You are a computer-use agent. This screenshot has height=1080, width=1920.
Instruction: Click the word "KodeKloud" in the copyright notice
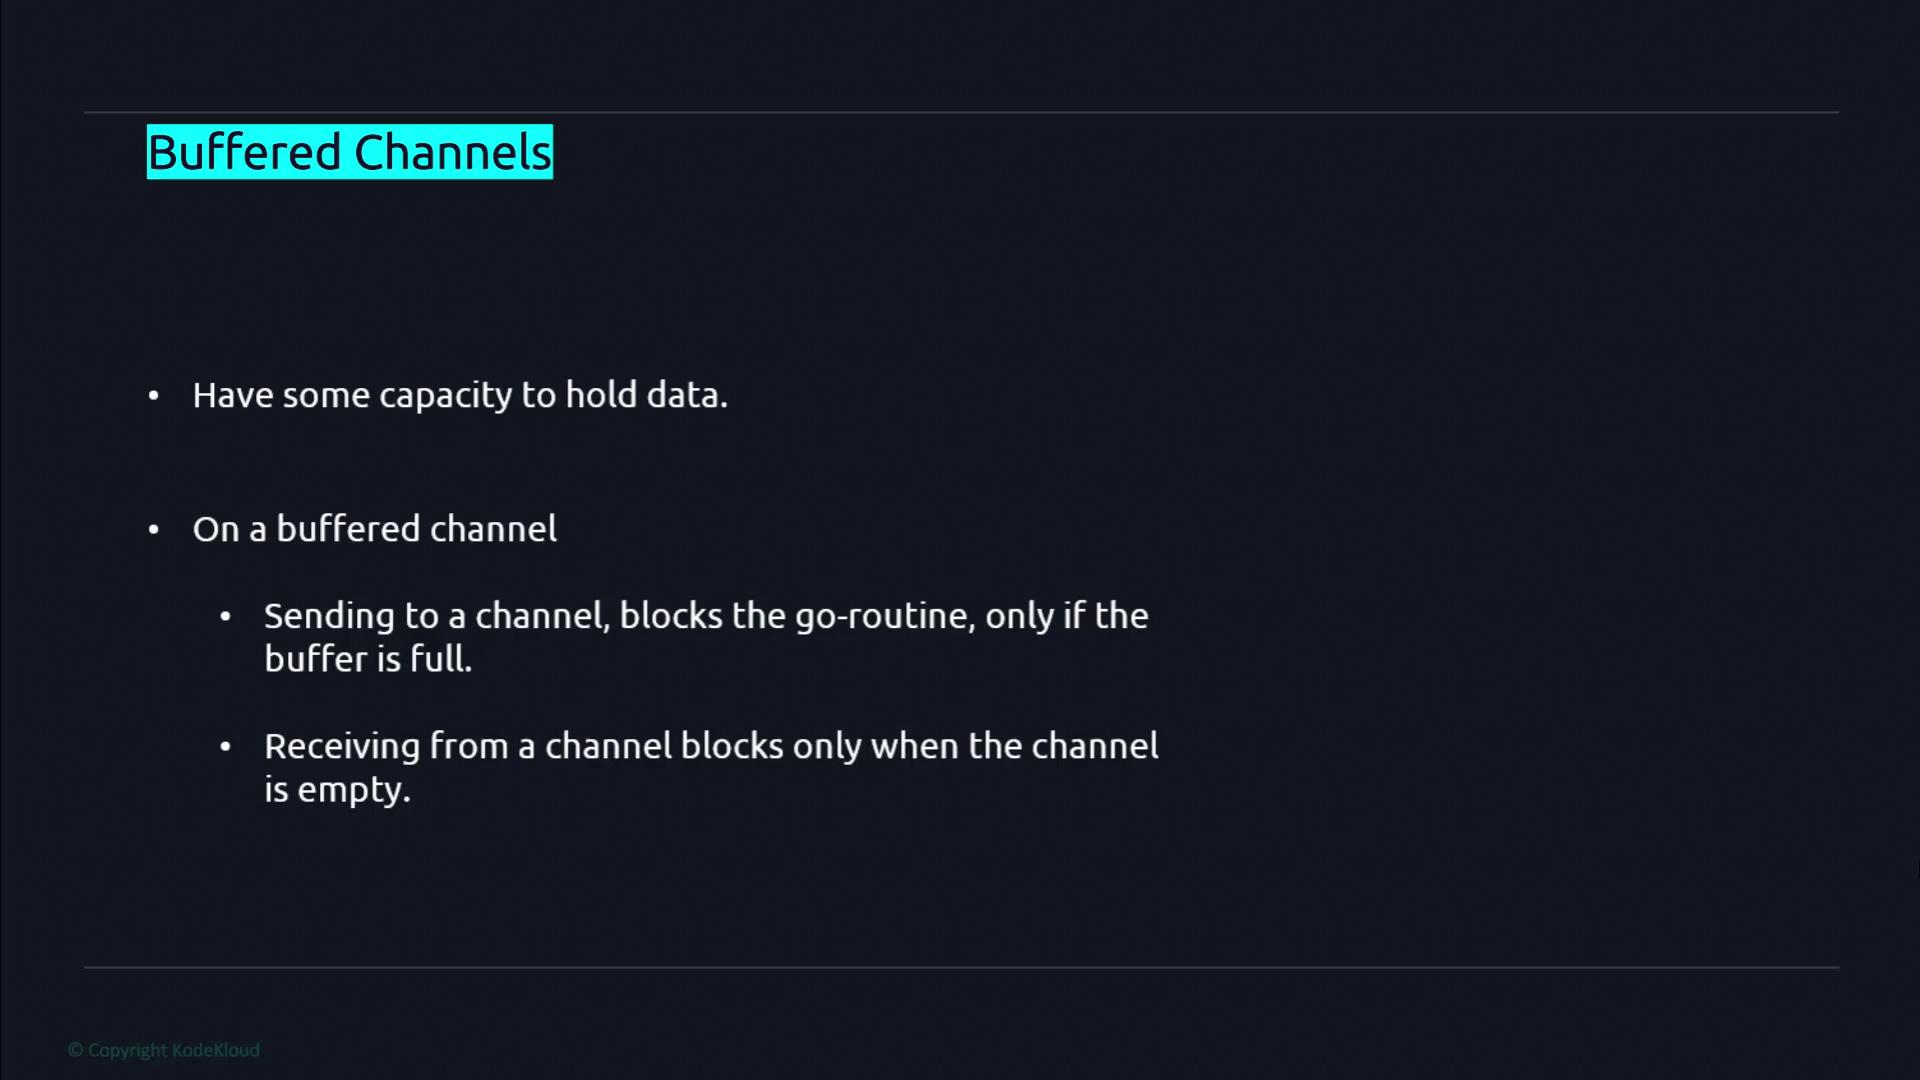click(216, 1050)
